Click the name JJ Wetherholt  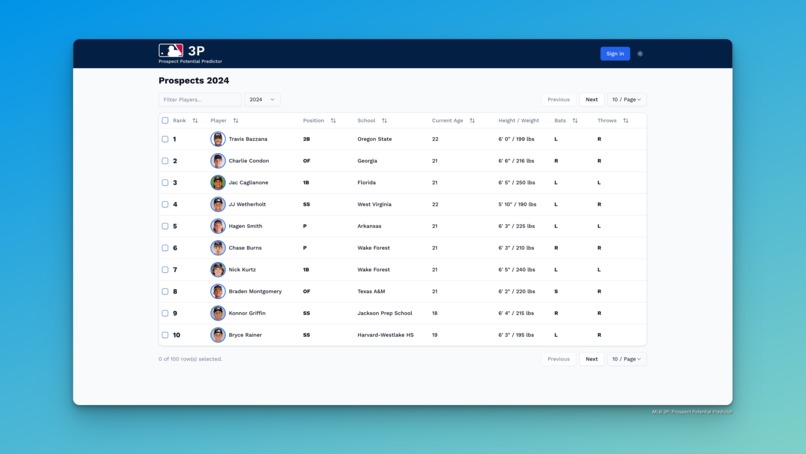[x=247, y=204]
